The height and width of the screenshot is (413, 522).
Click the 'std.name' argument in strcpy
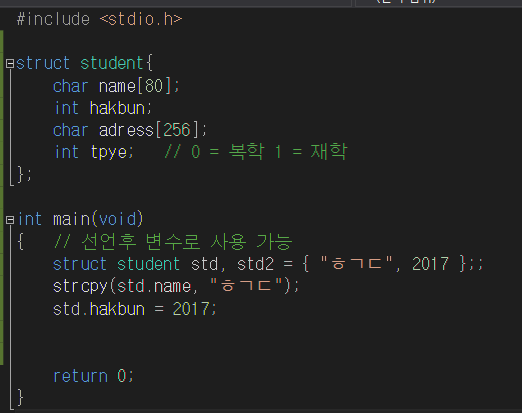coord(154,286)
